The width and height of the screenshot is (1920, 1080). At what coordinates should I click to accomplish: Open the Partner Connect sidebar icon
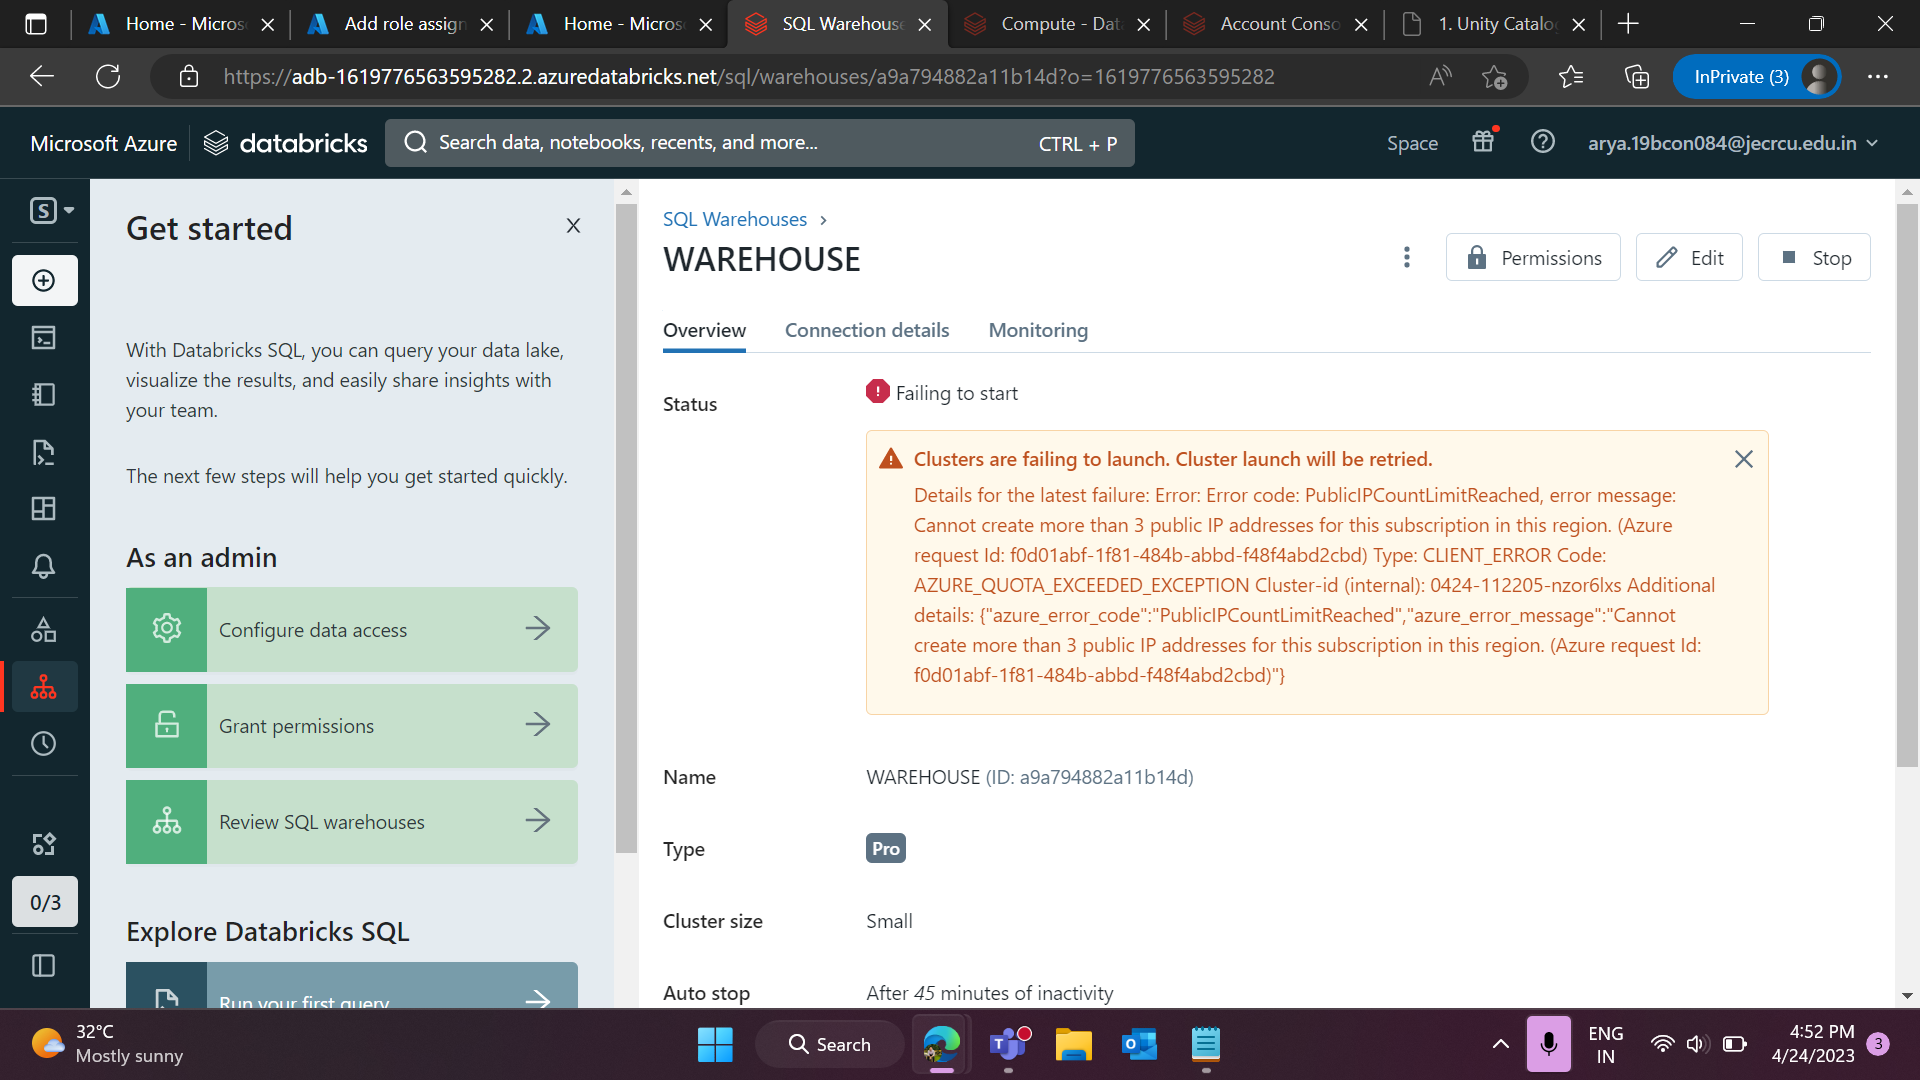pos(44,844)
